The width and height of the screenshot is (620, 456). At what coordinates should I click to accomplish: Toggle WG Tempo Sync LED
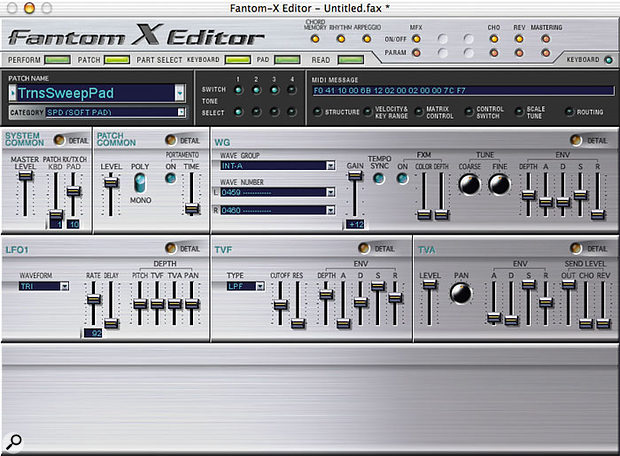point(379,178)
